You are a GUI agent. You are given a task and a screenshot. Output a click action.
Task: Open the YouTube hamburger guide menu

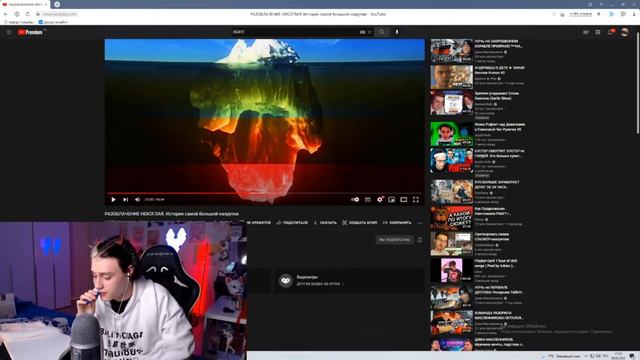[x=9, y=32]
